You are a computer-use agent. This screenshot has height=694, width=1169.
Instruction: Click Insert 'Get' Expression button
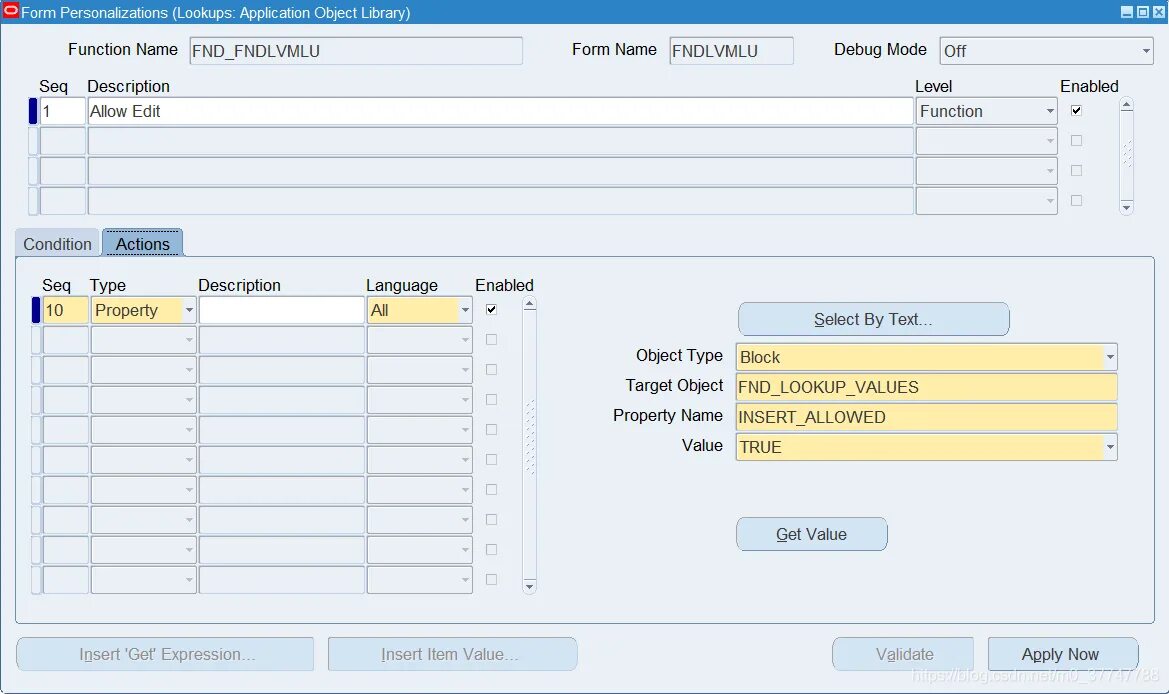pos(166,654)
